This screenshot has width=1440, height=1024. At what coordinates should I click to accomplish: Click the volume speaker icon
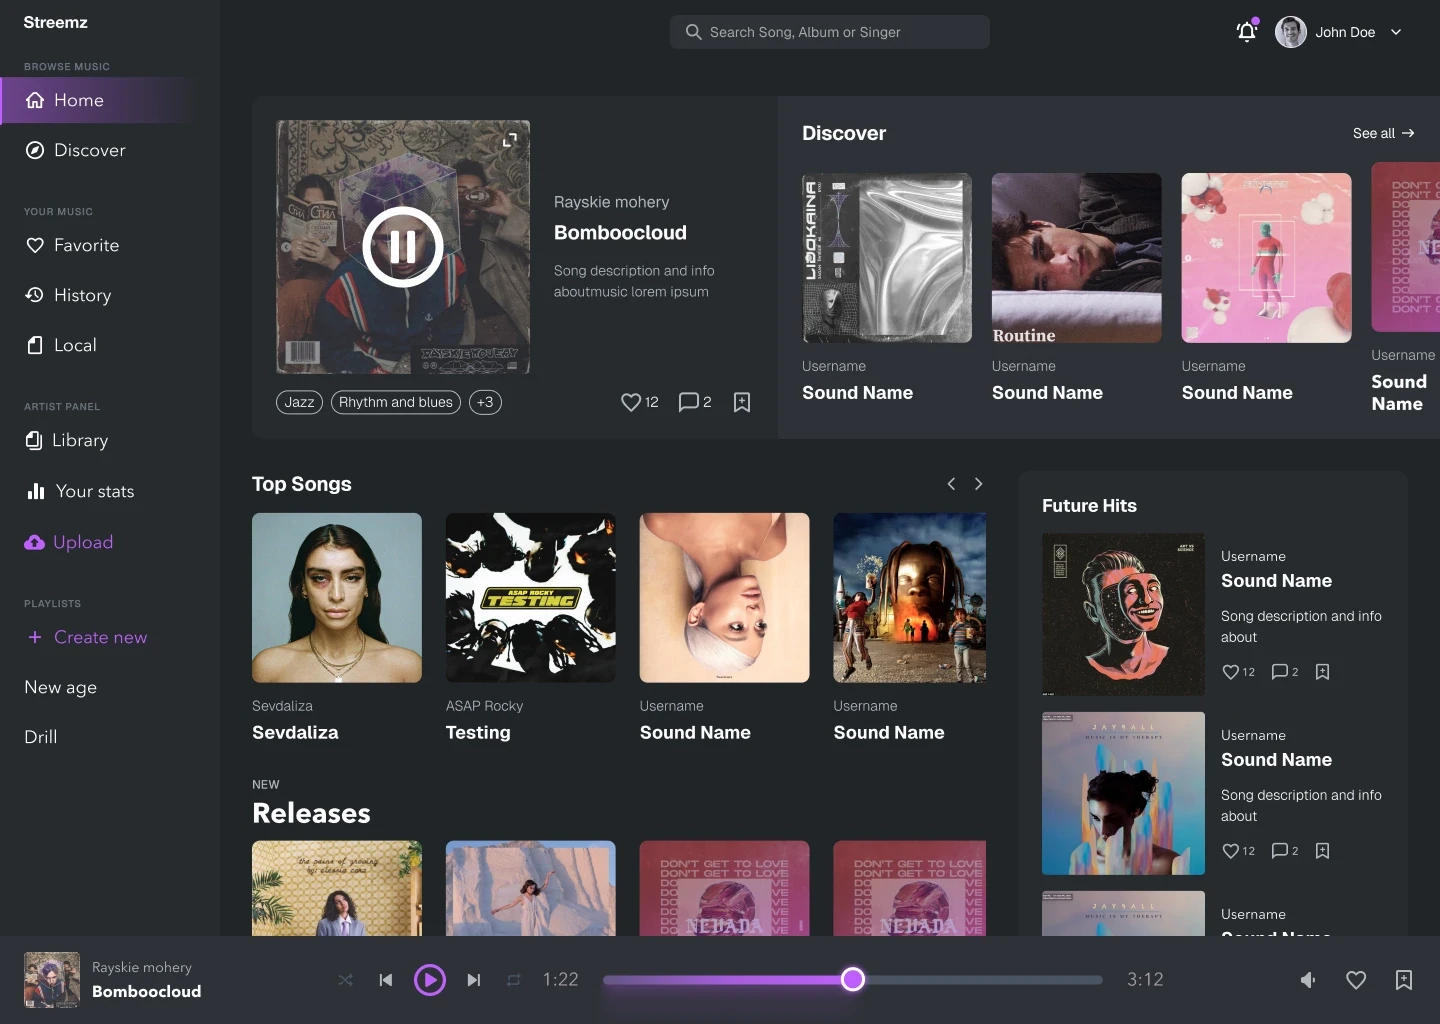(1308, 980)
